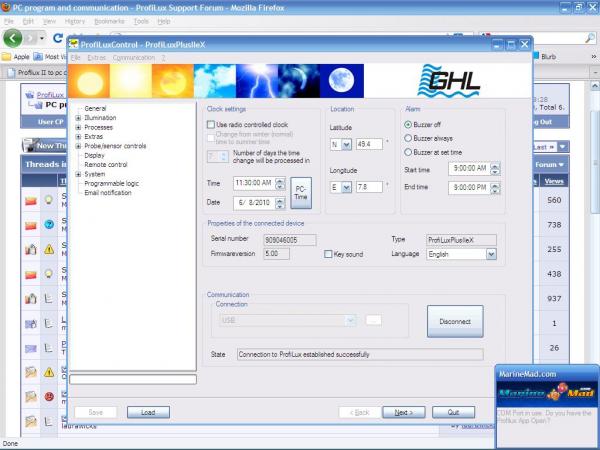This screenshot has width=600, height=450.
Task: Open the Communication menu in ProfiLuxControl
Action: coord(134,57)
